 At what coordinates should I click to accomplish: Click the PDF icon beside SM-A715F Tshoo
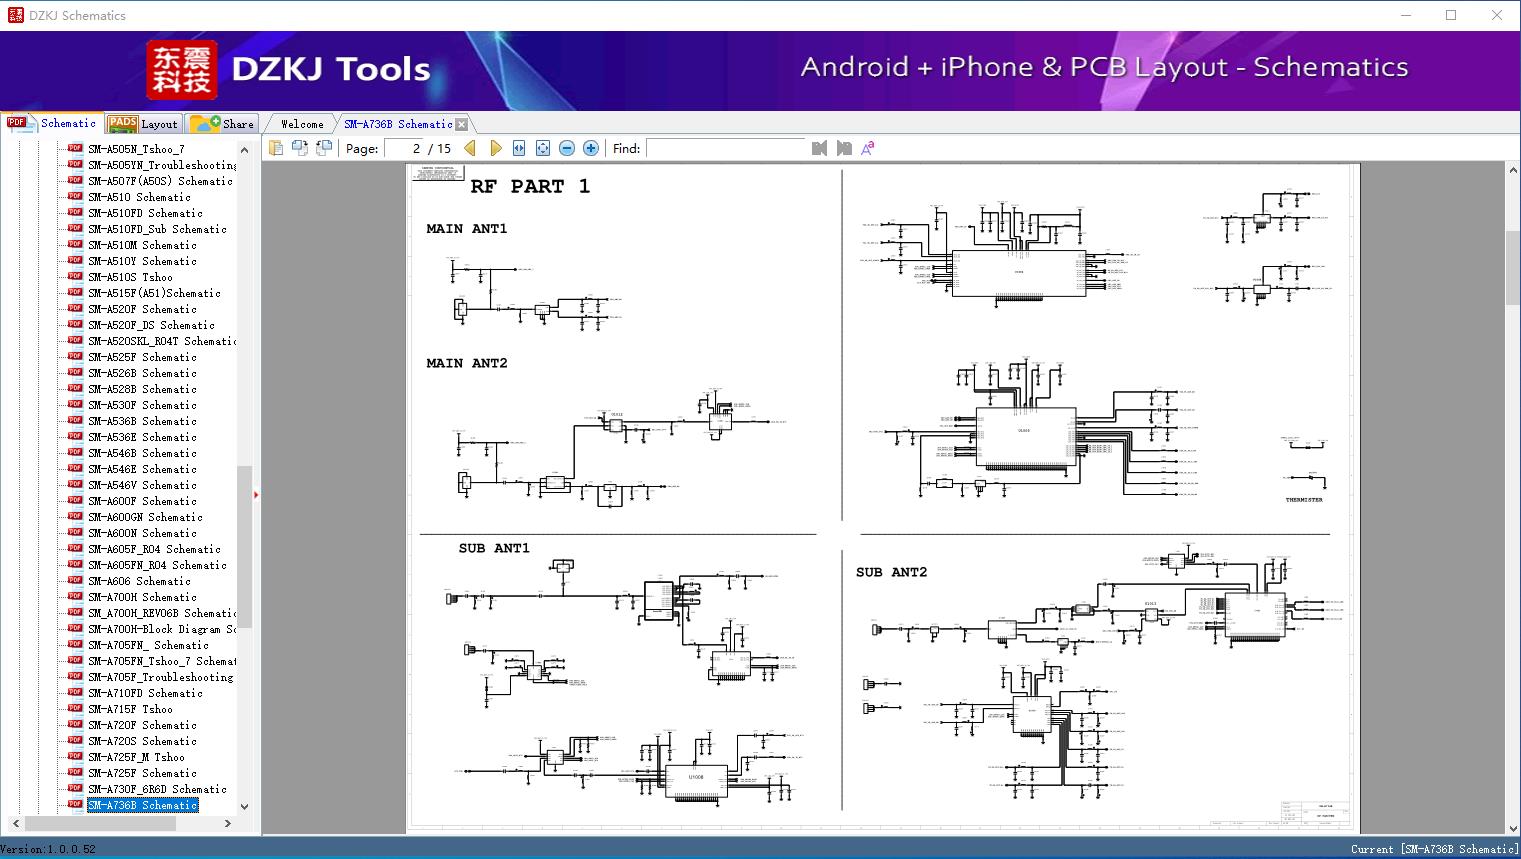[x=75, y=709]
